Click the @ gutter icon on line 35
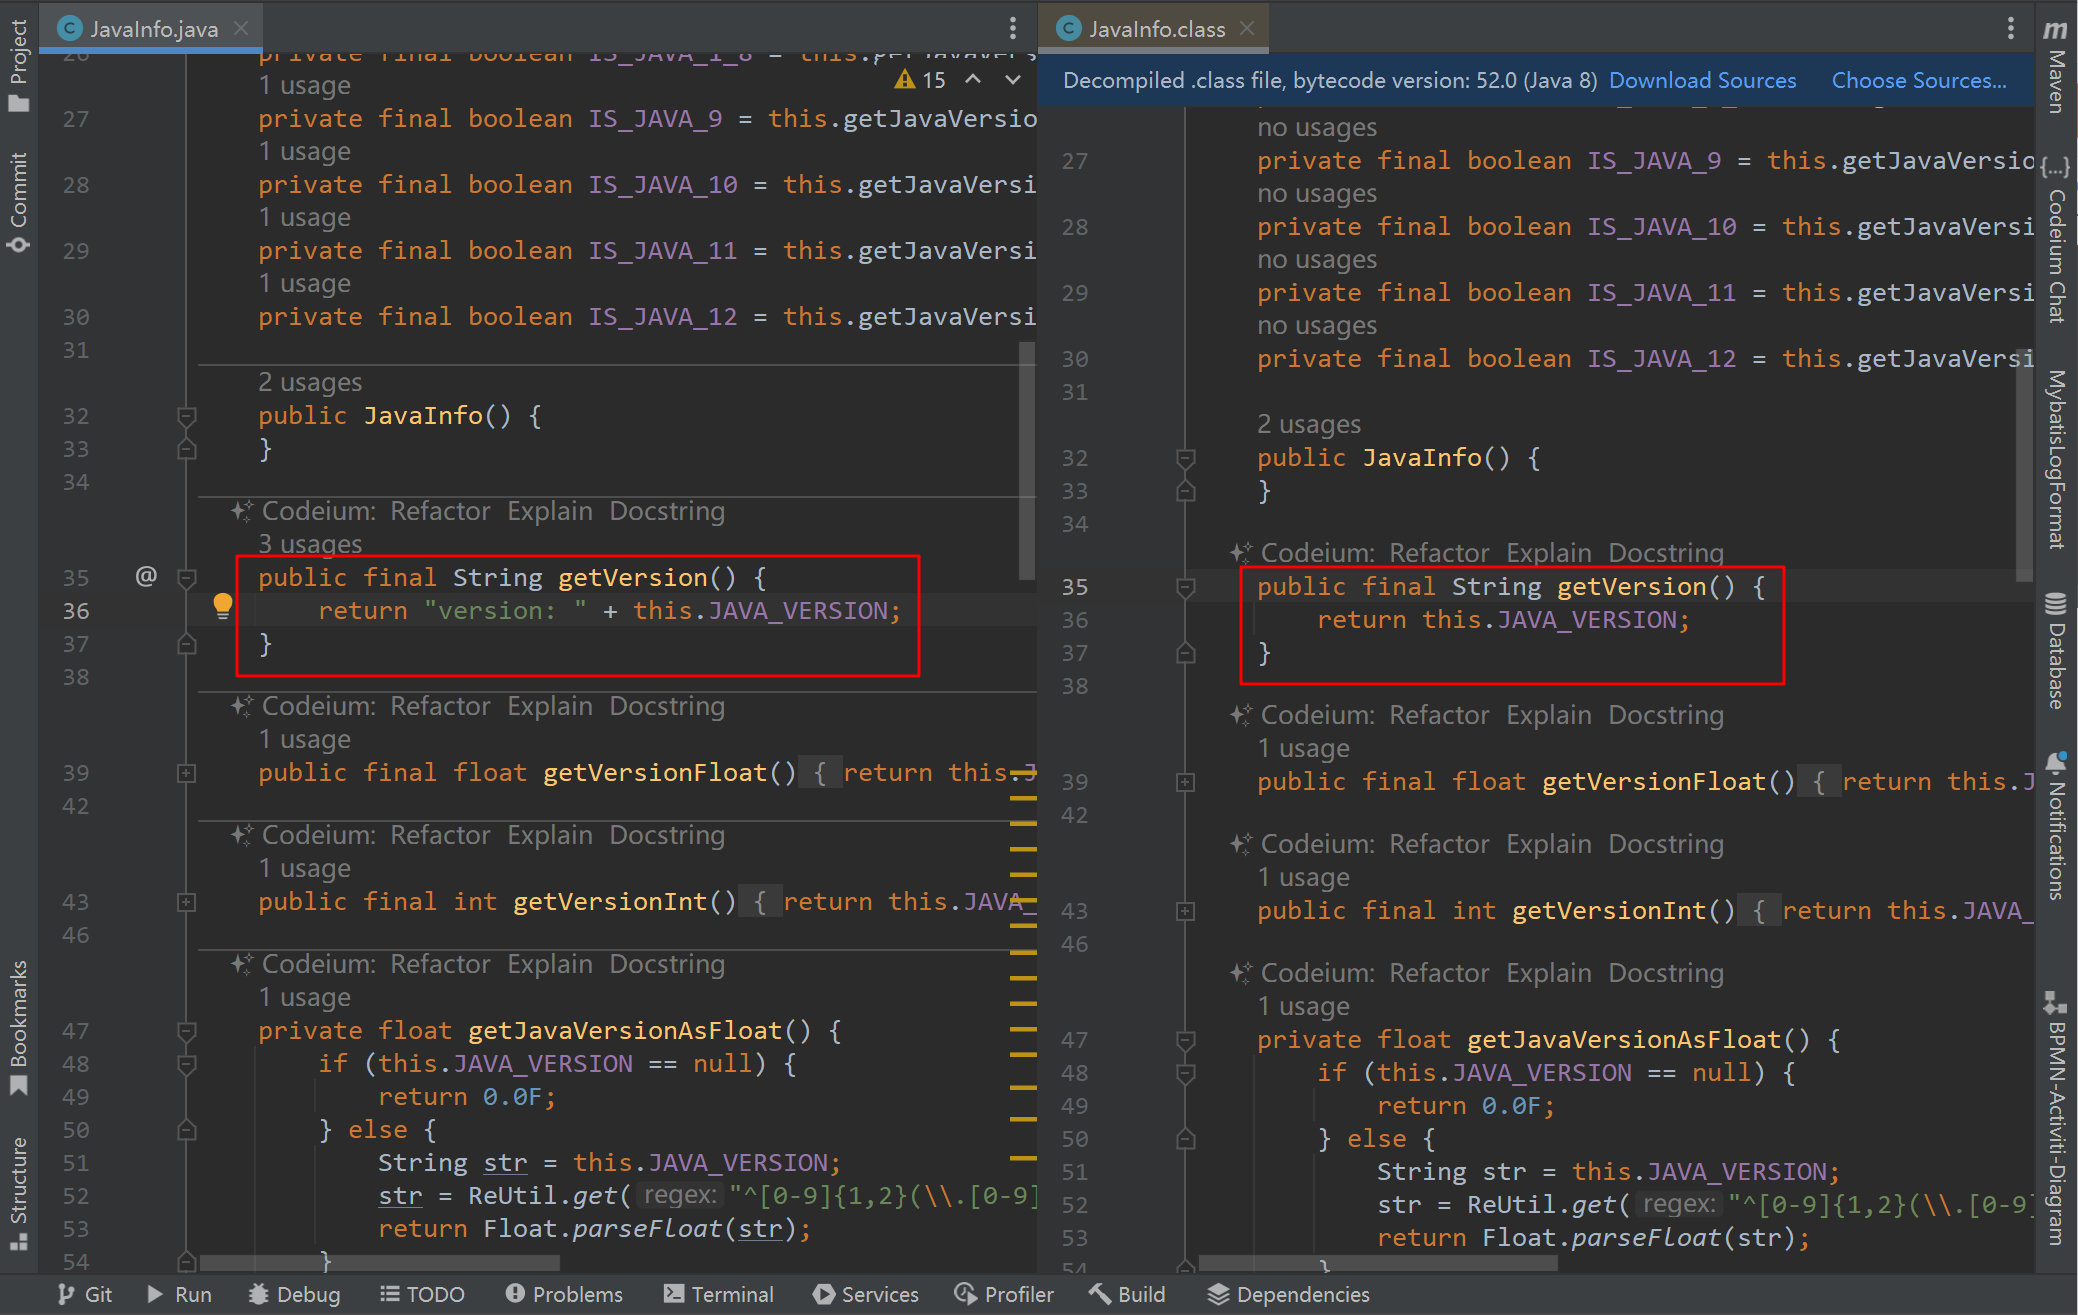Viewport: 2078px width, 1315px height. pyautogui.click(x=146, y=576)
